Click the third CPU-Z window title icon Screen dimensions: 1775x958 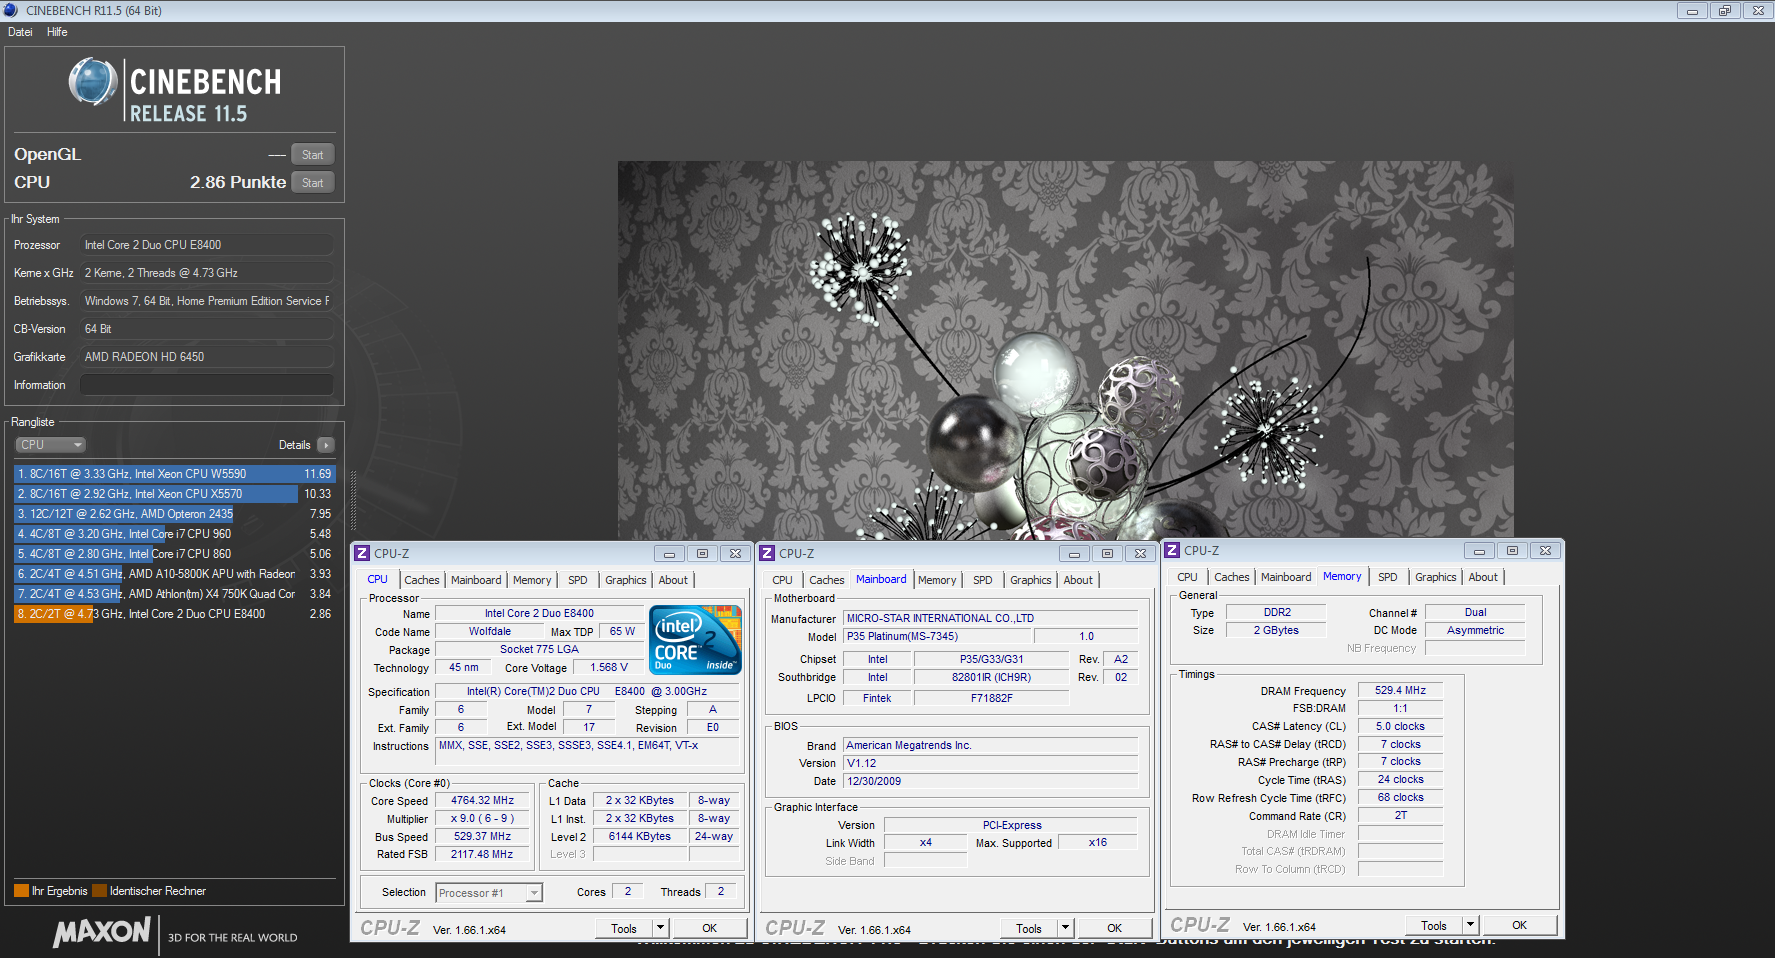pyautogui.click(x=1172, y=550)
